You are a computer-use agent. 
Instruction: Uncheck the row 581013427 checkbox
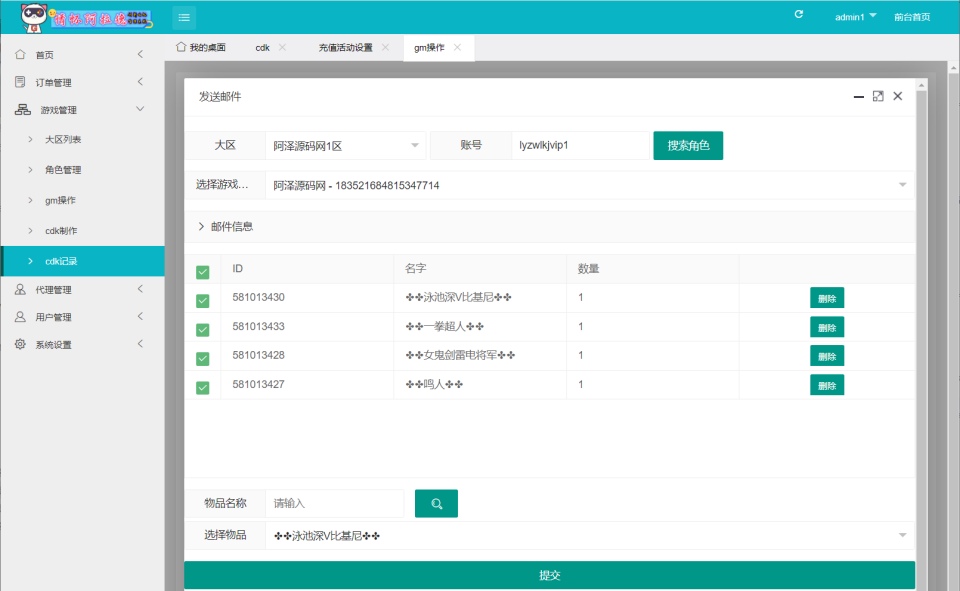click(203, 388)
